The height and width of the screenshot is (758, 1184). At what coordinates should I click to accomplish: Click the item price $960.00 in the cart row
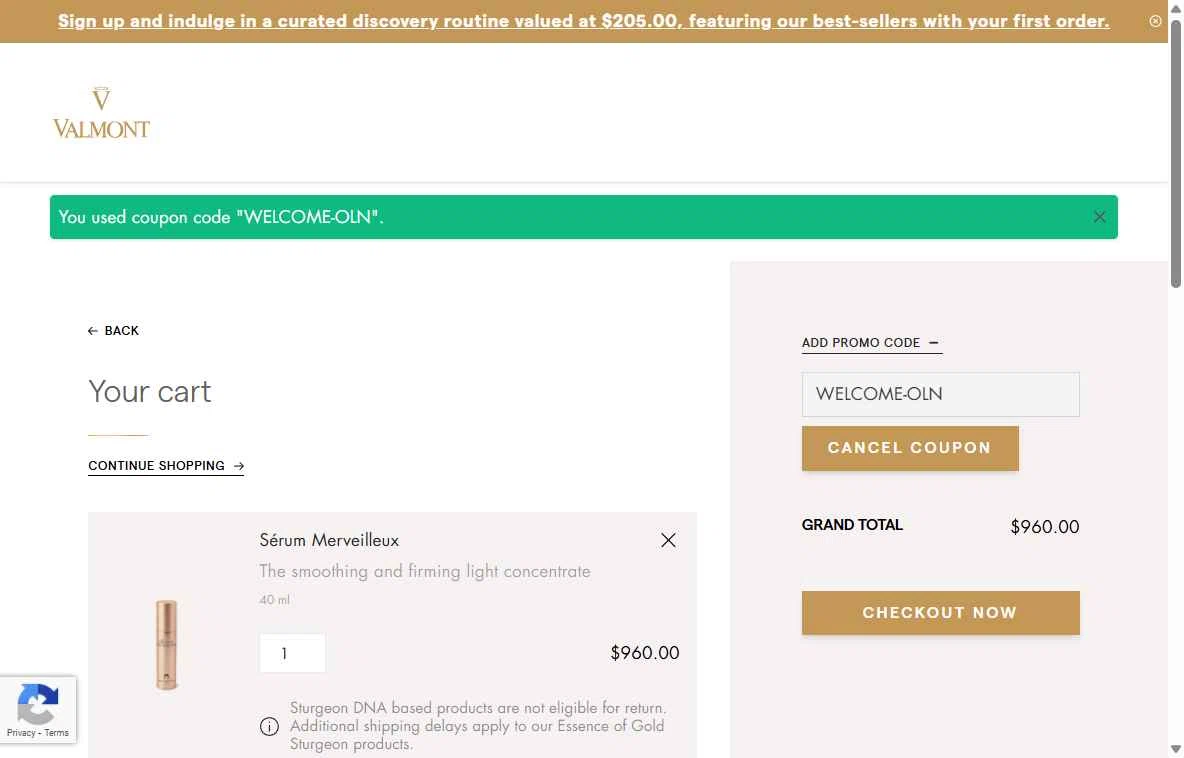[644, 652]
